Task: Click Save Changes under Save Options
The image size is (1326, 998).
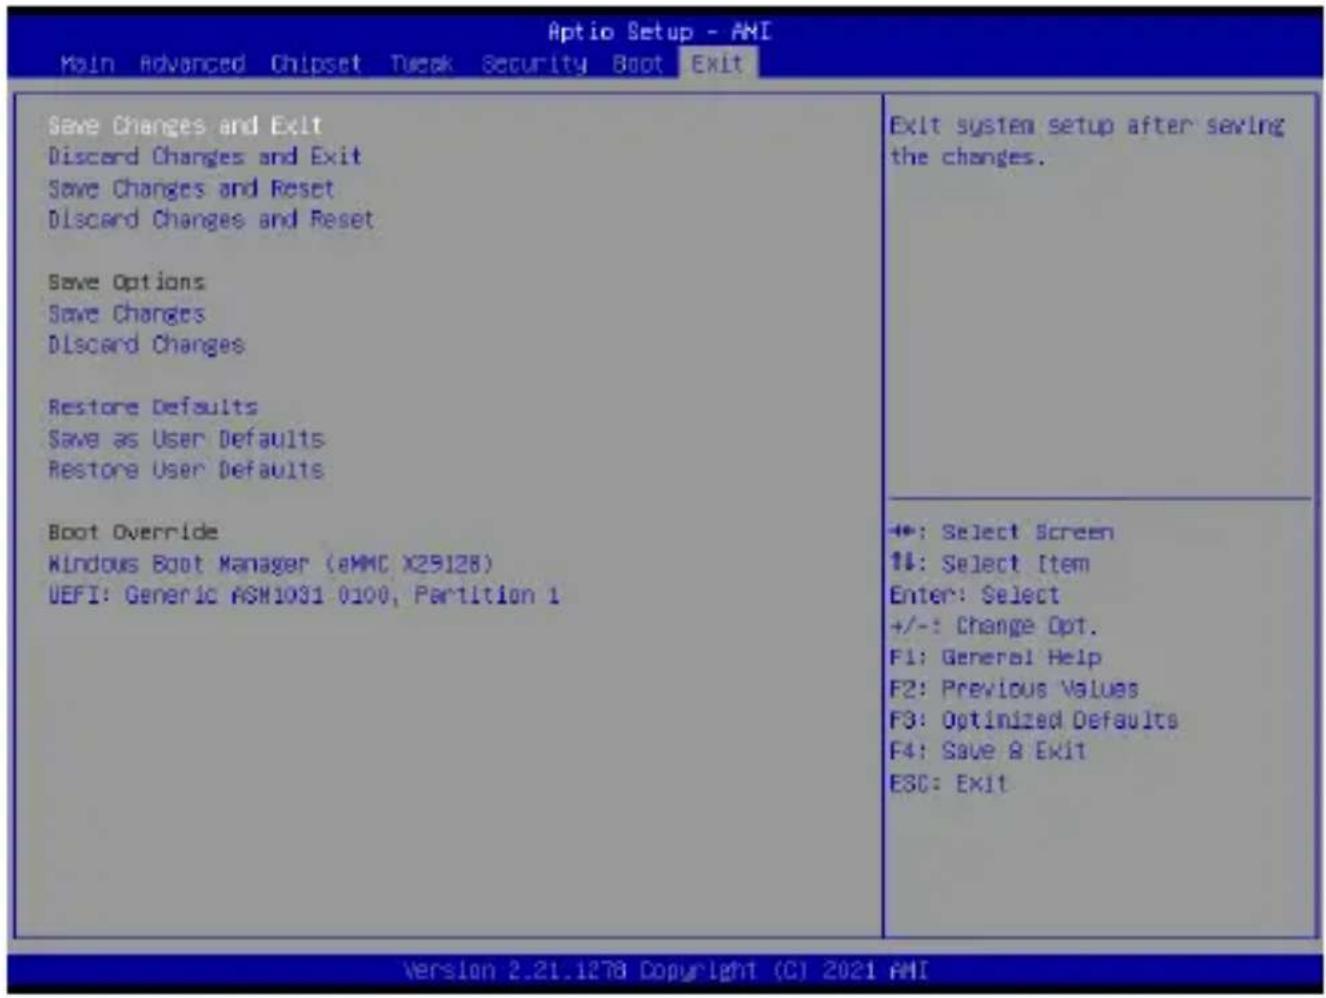Action: (x=126, y=313)
